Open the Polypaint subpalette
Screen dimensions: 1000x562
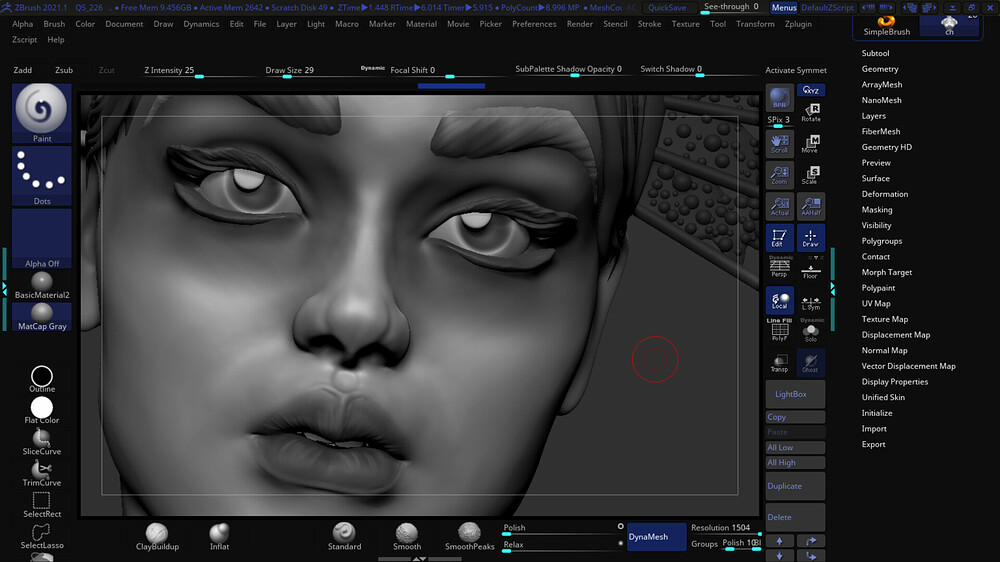tap(878, 288)
